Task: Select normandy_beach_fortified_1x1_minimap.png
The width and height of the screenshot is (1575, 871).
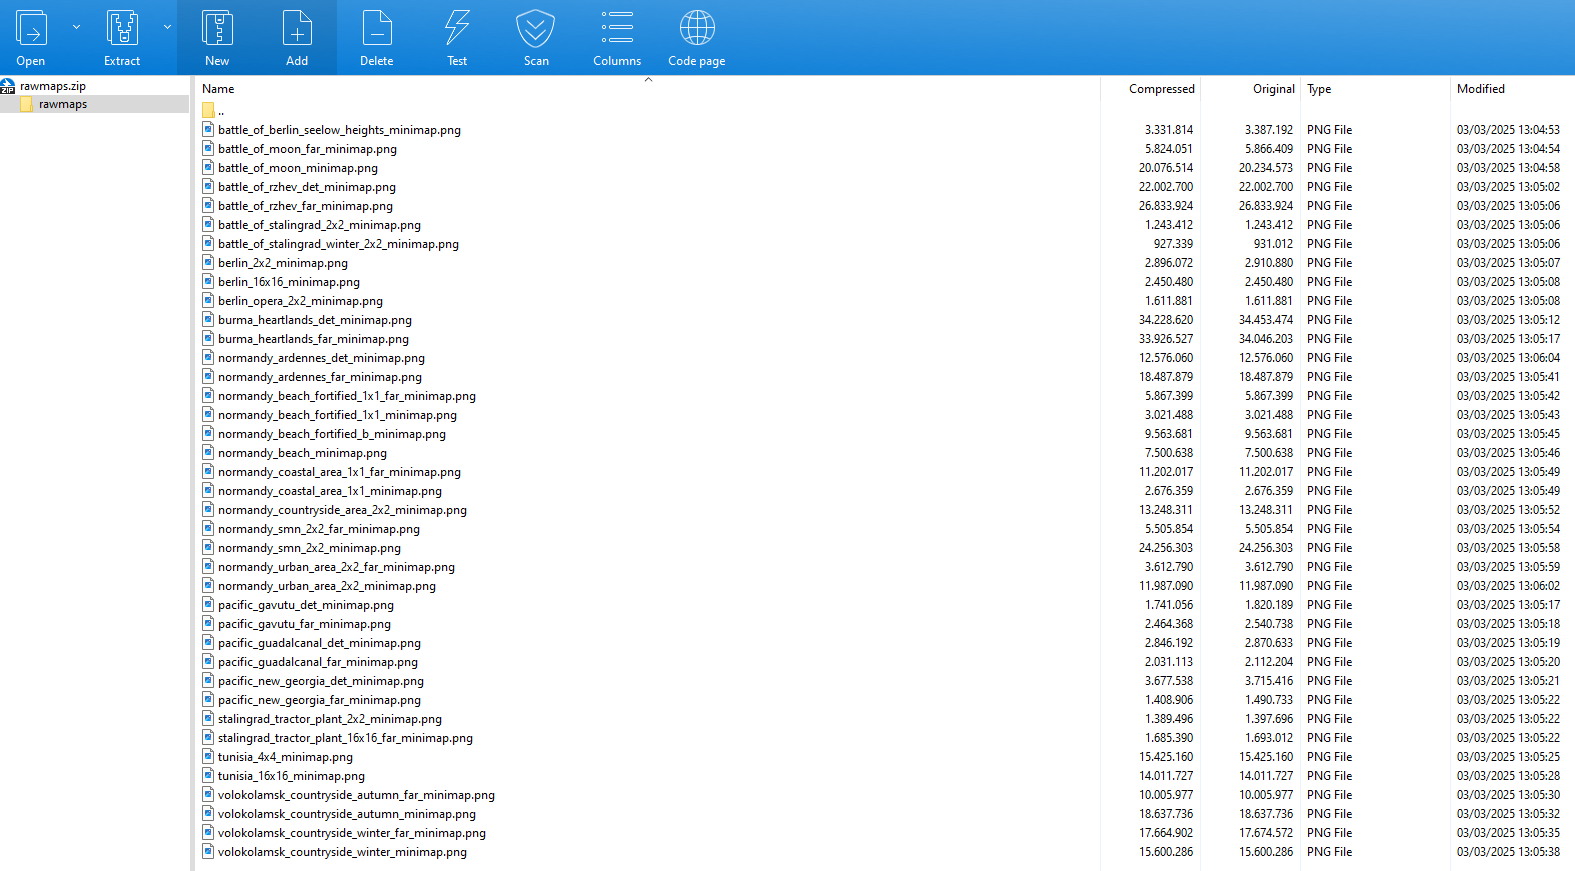Action: coord(337,415)
